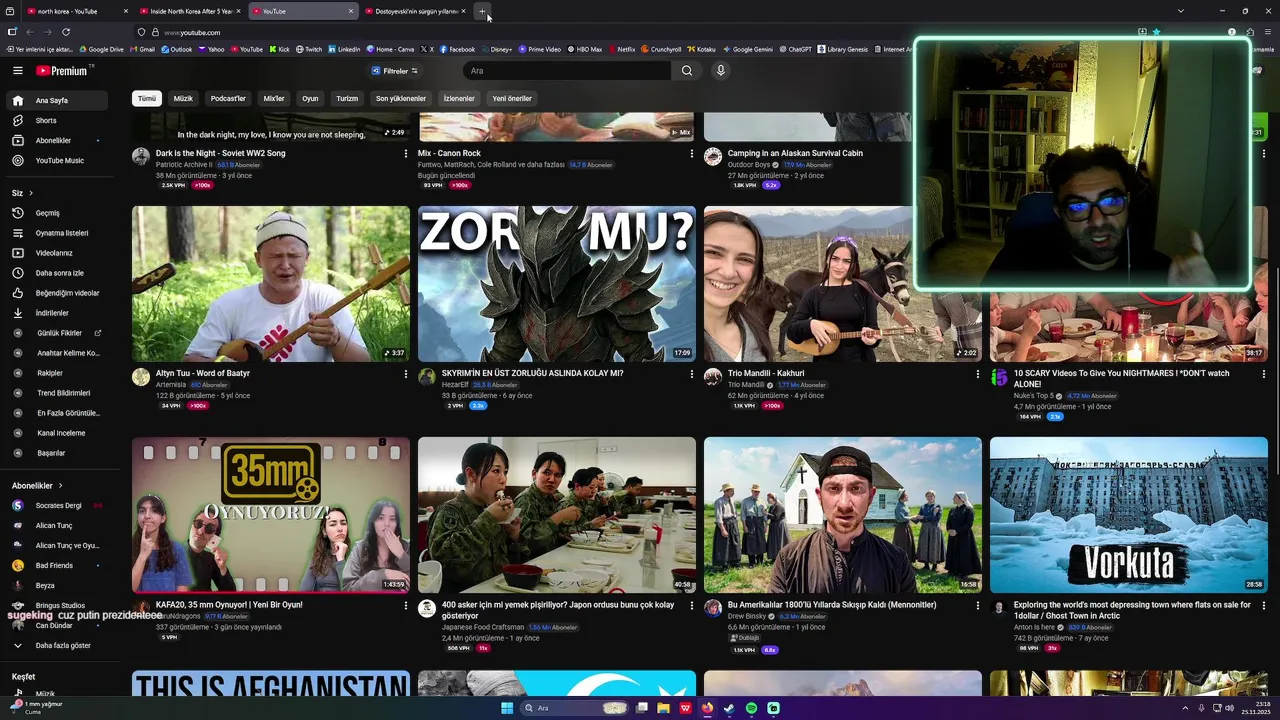The image size is (1280, 720).
Task: Open Oynatma listeleri in sidebar
Action: pyautogui.click(x=60, y=233)
